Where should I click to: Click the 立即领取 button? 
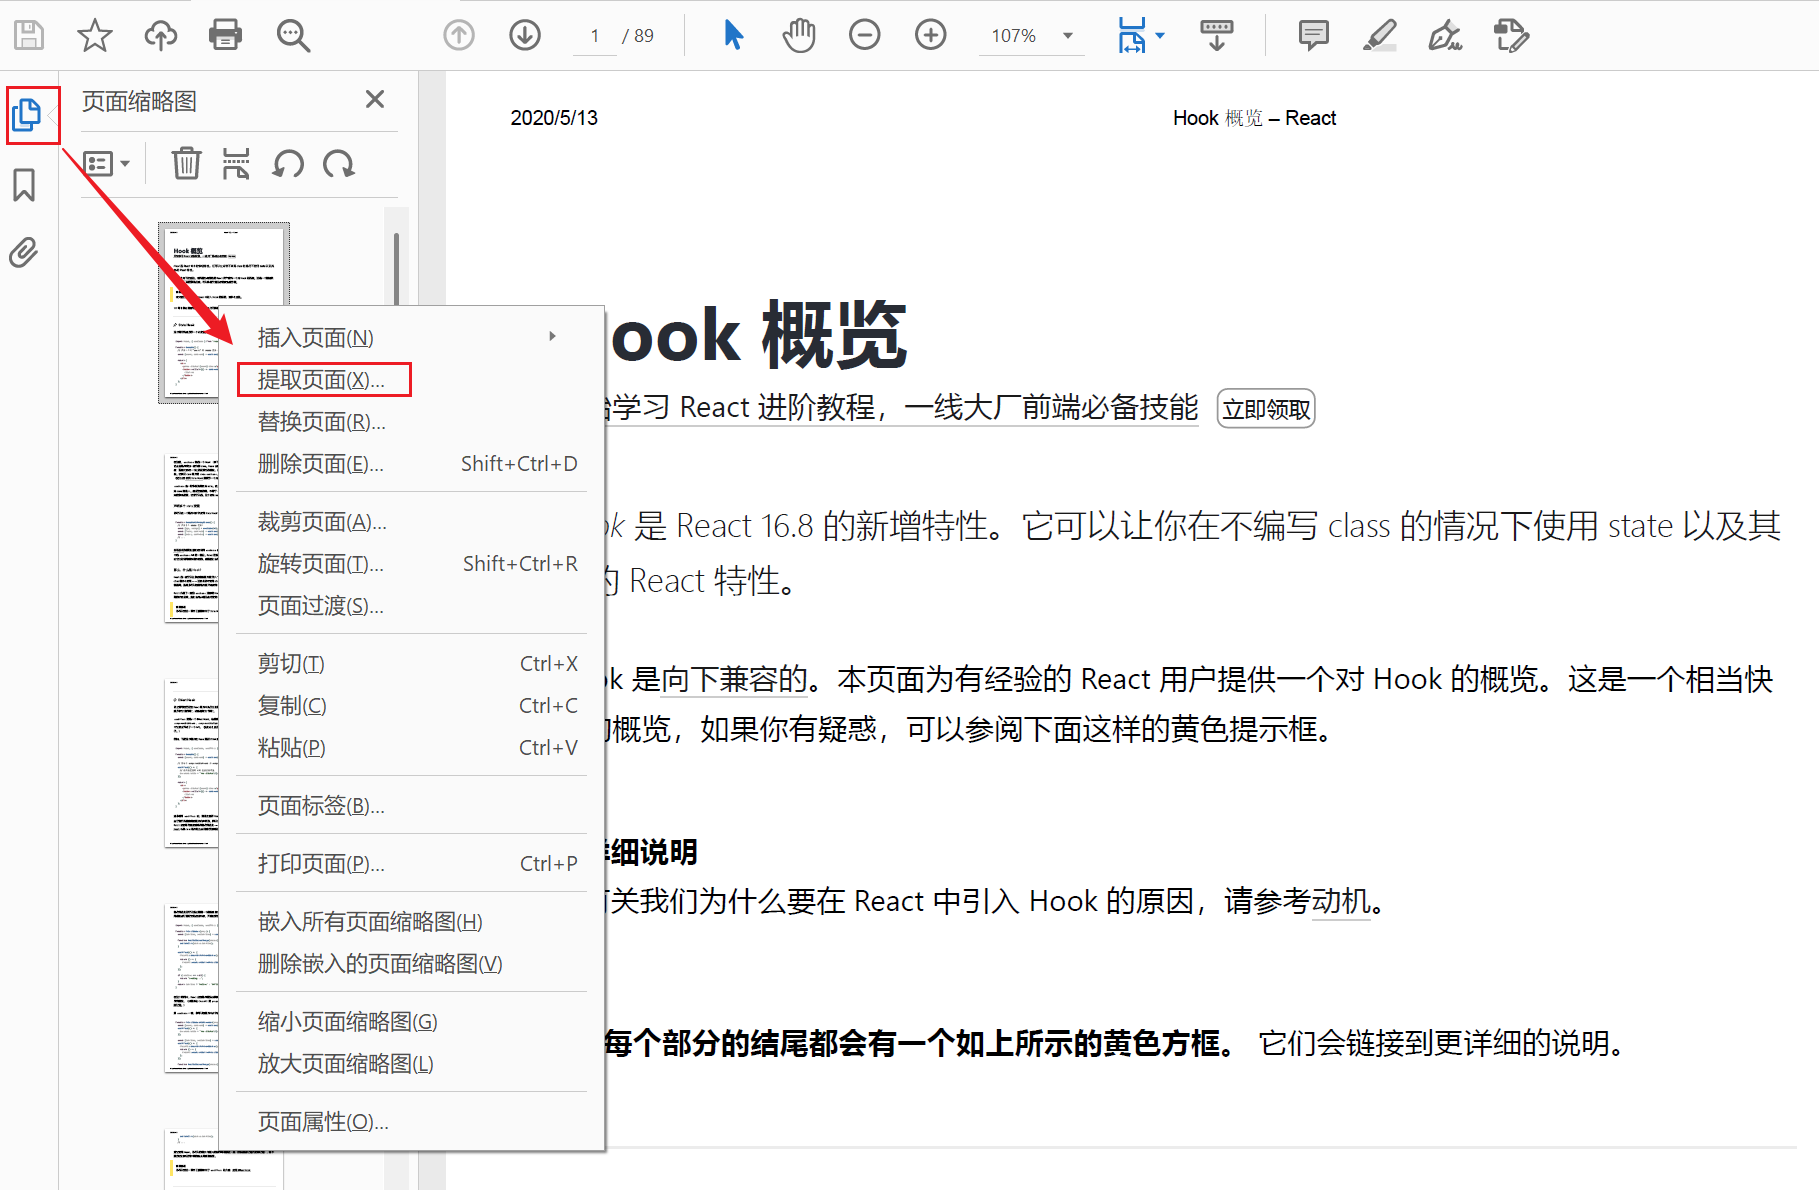point(1264,408)
